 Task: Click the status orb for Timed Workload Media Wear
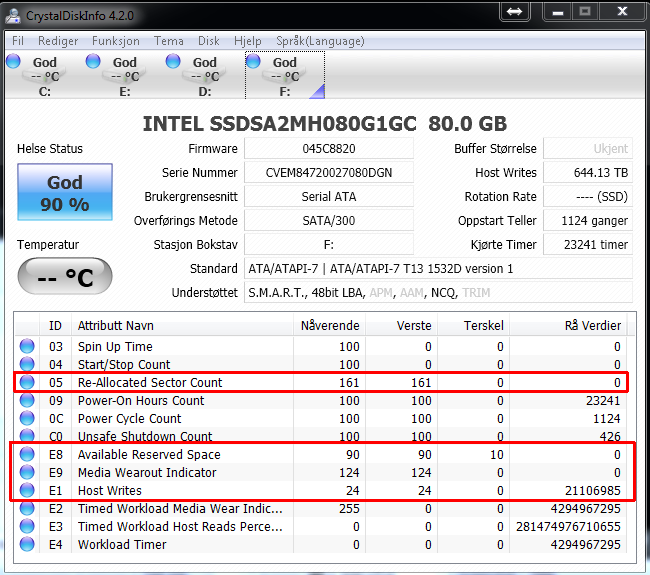click(x=27, y=508)
